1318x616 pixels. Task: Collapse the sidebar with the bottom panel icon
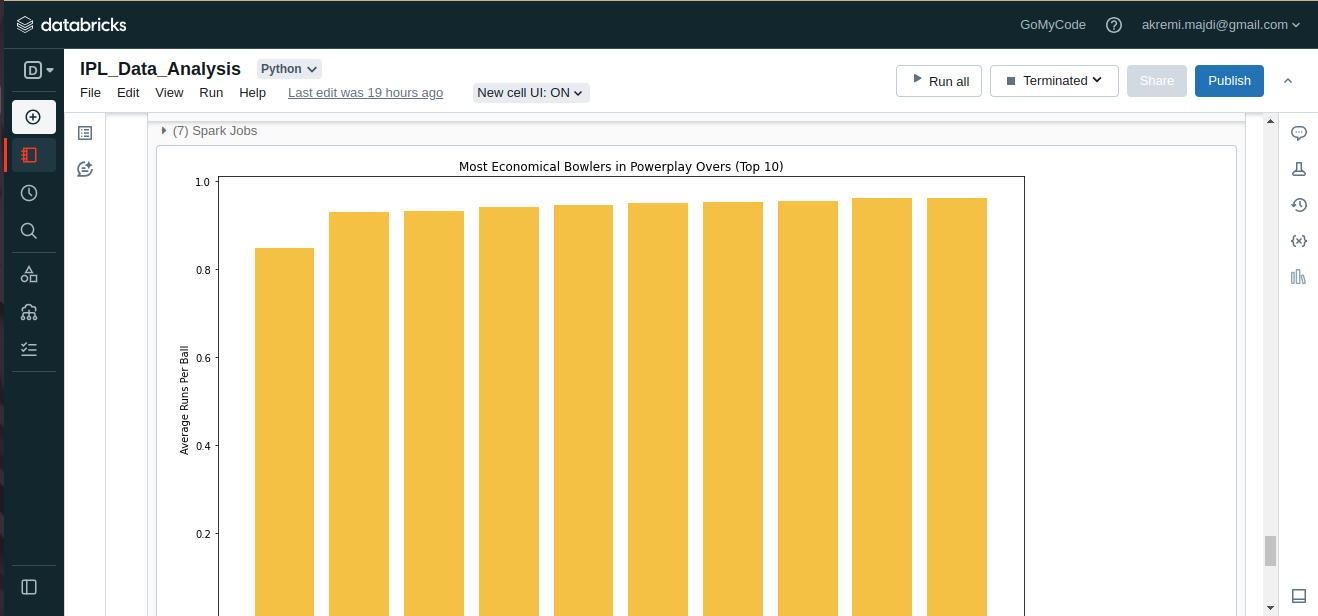click(x=29, y=587)
